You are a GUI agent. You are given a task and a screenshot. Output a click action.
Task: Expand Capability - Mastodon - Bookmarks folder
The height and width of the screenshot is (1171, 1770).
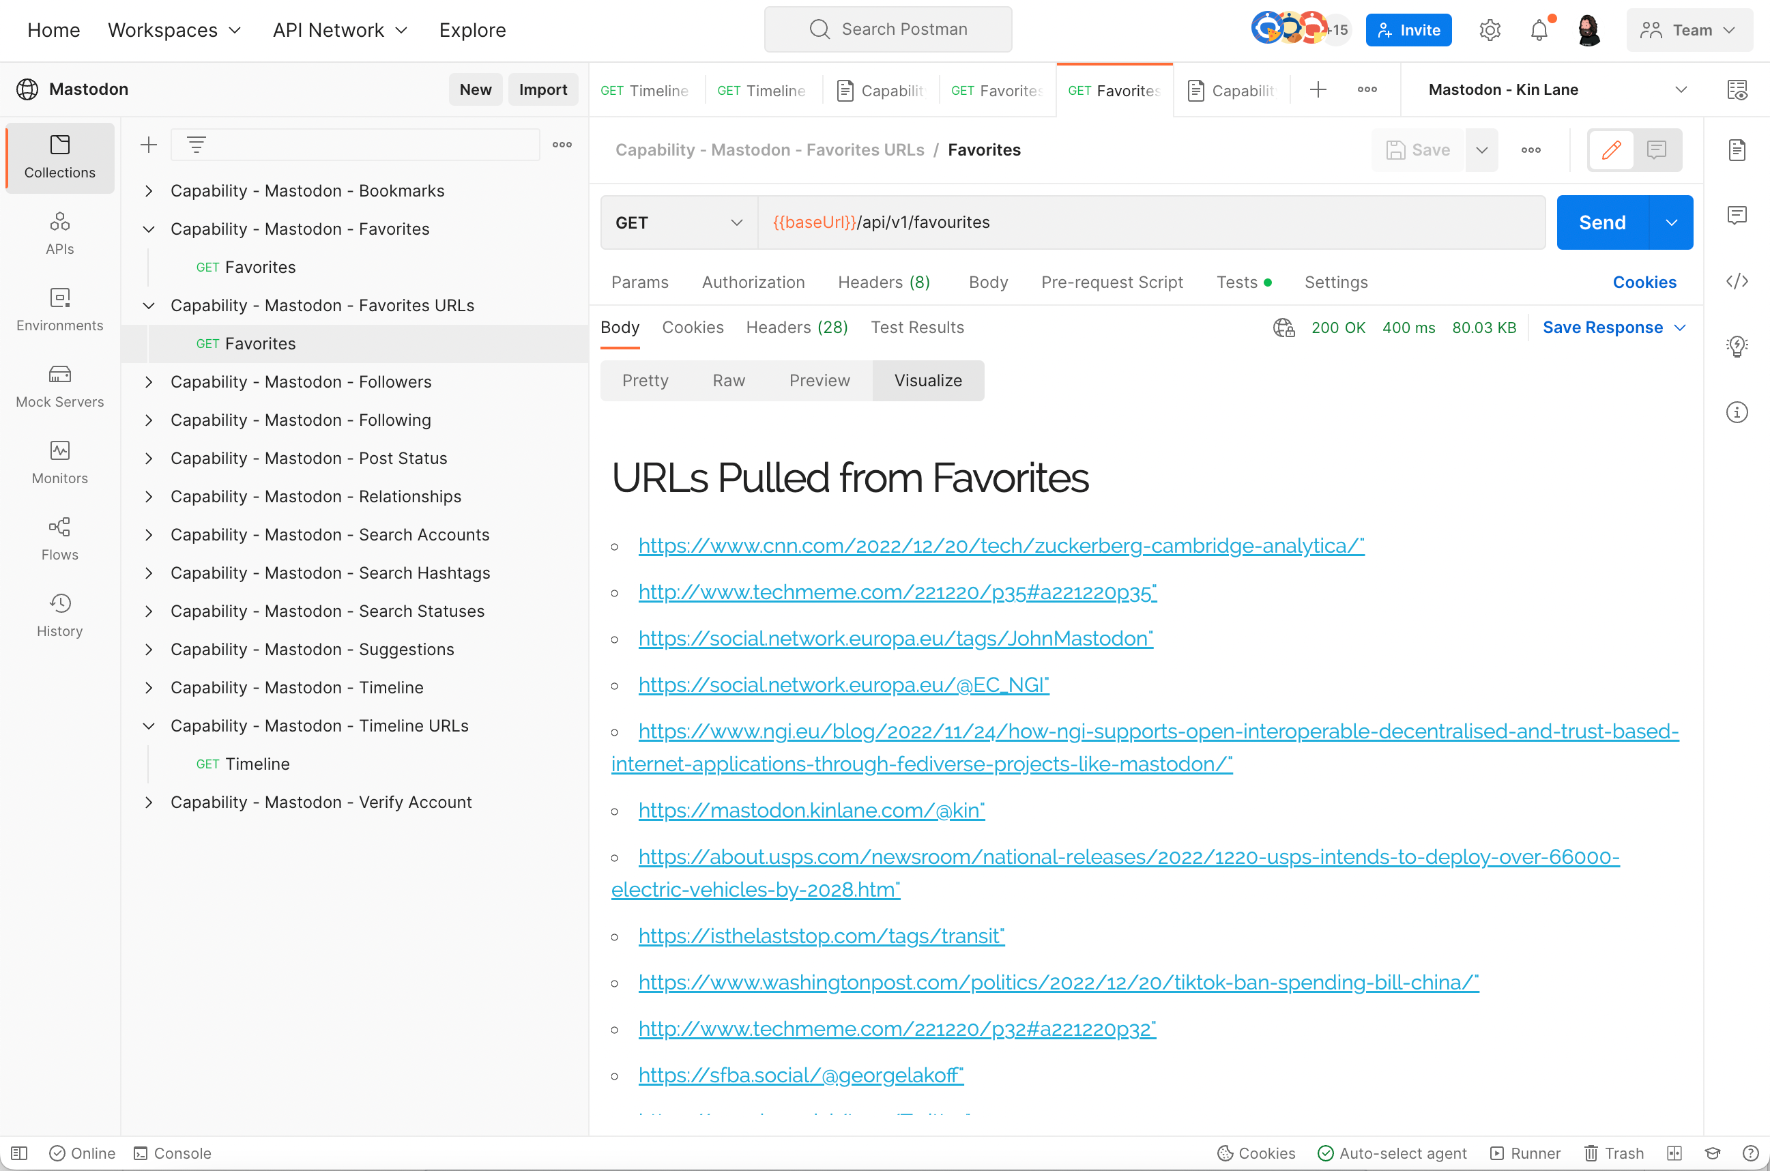pyautogui.click(x=149, y=191)
